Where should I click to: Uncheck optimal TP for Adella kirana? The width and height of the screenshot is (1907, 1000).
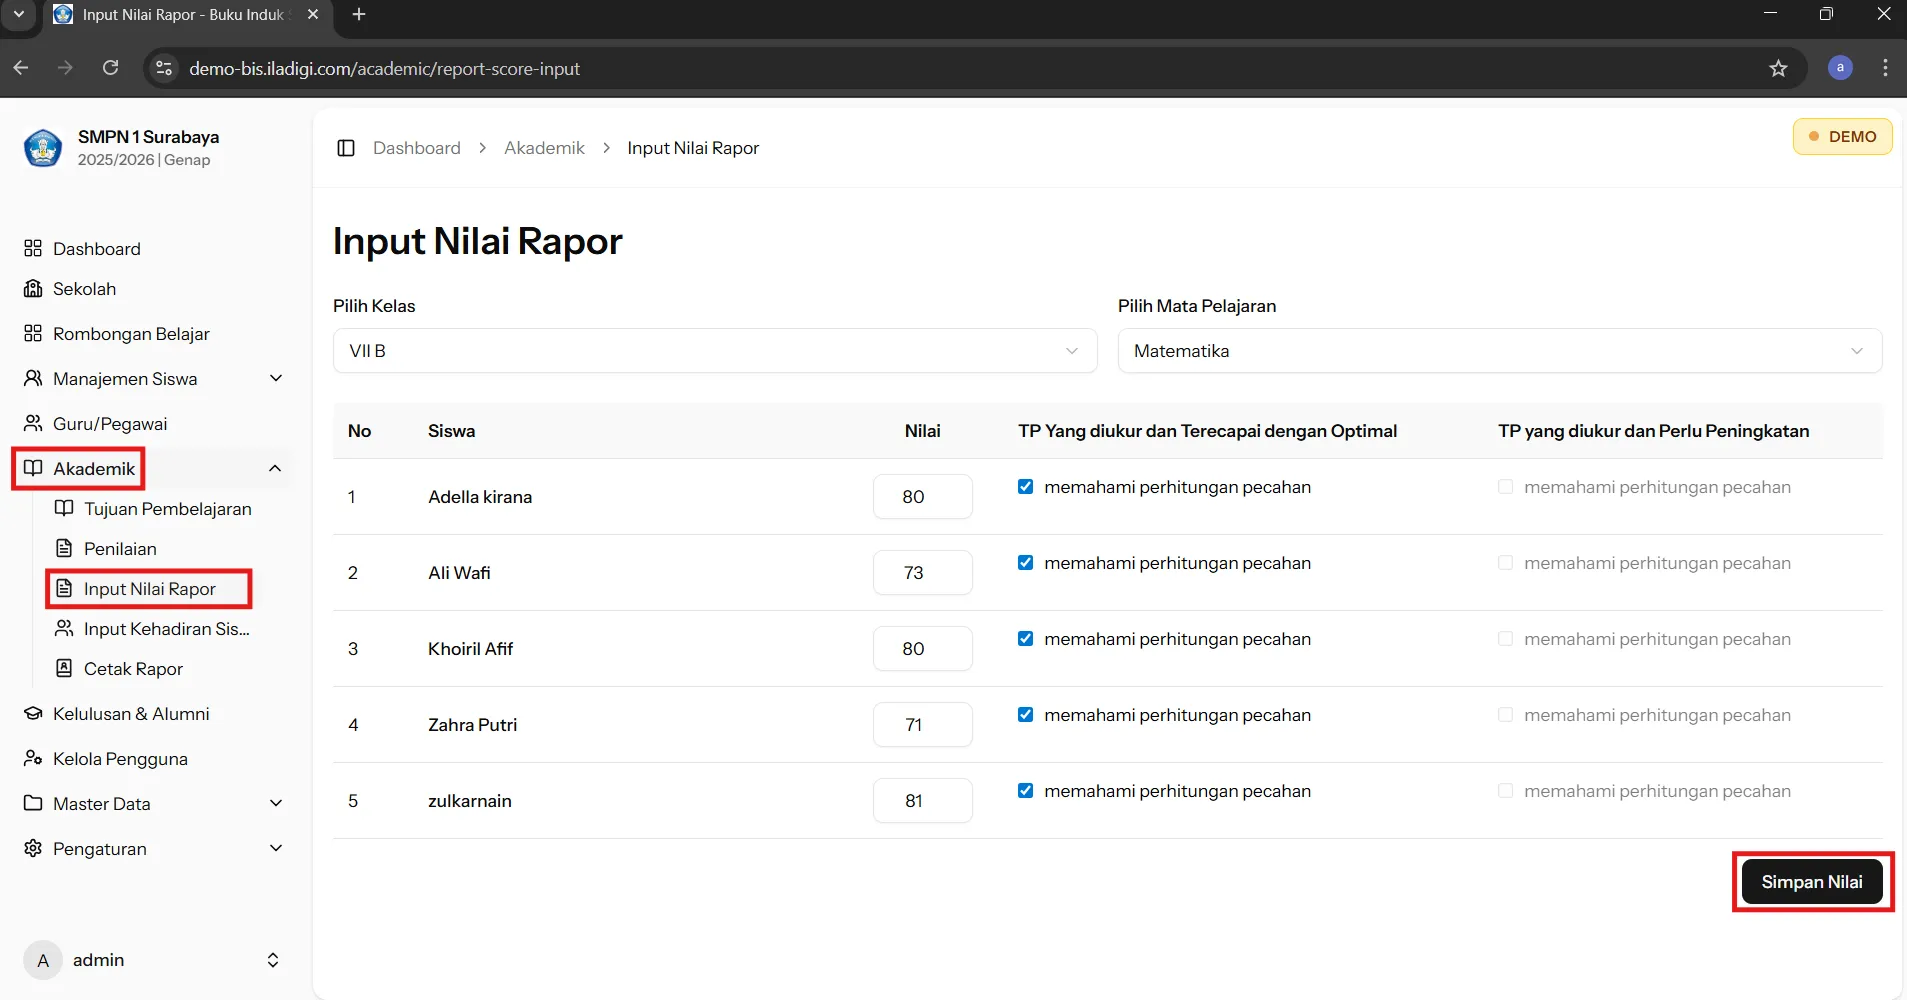pos(1025,487)
